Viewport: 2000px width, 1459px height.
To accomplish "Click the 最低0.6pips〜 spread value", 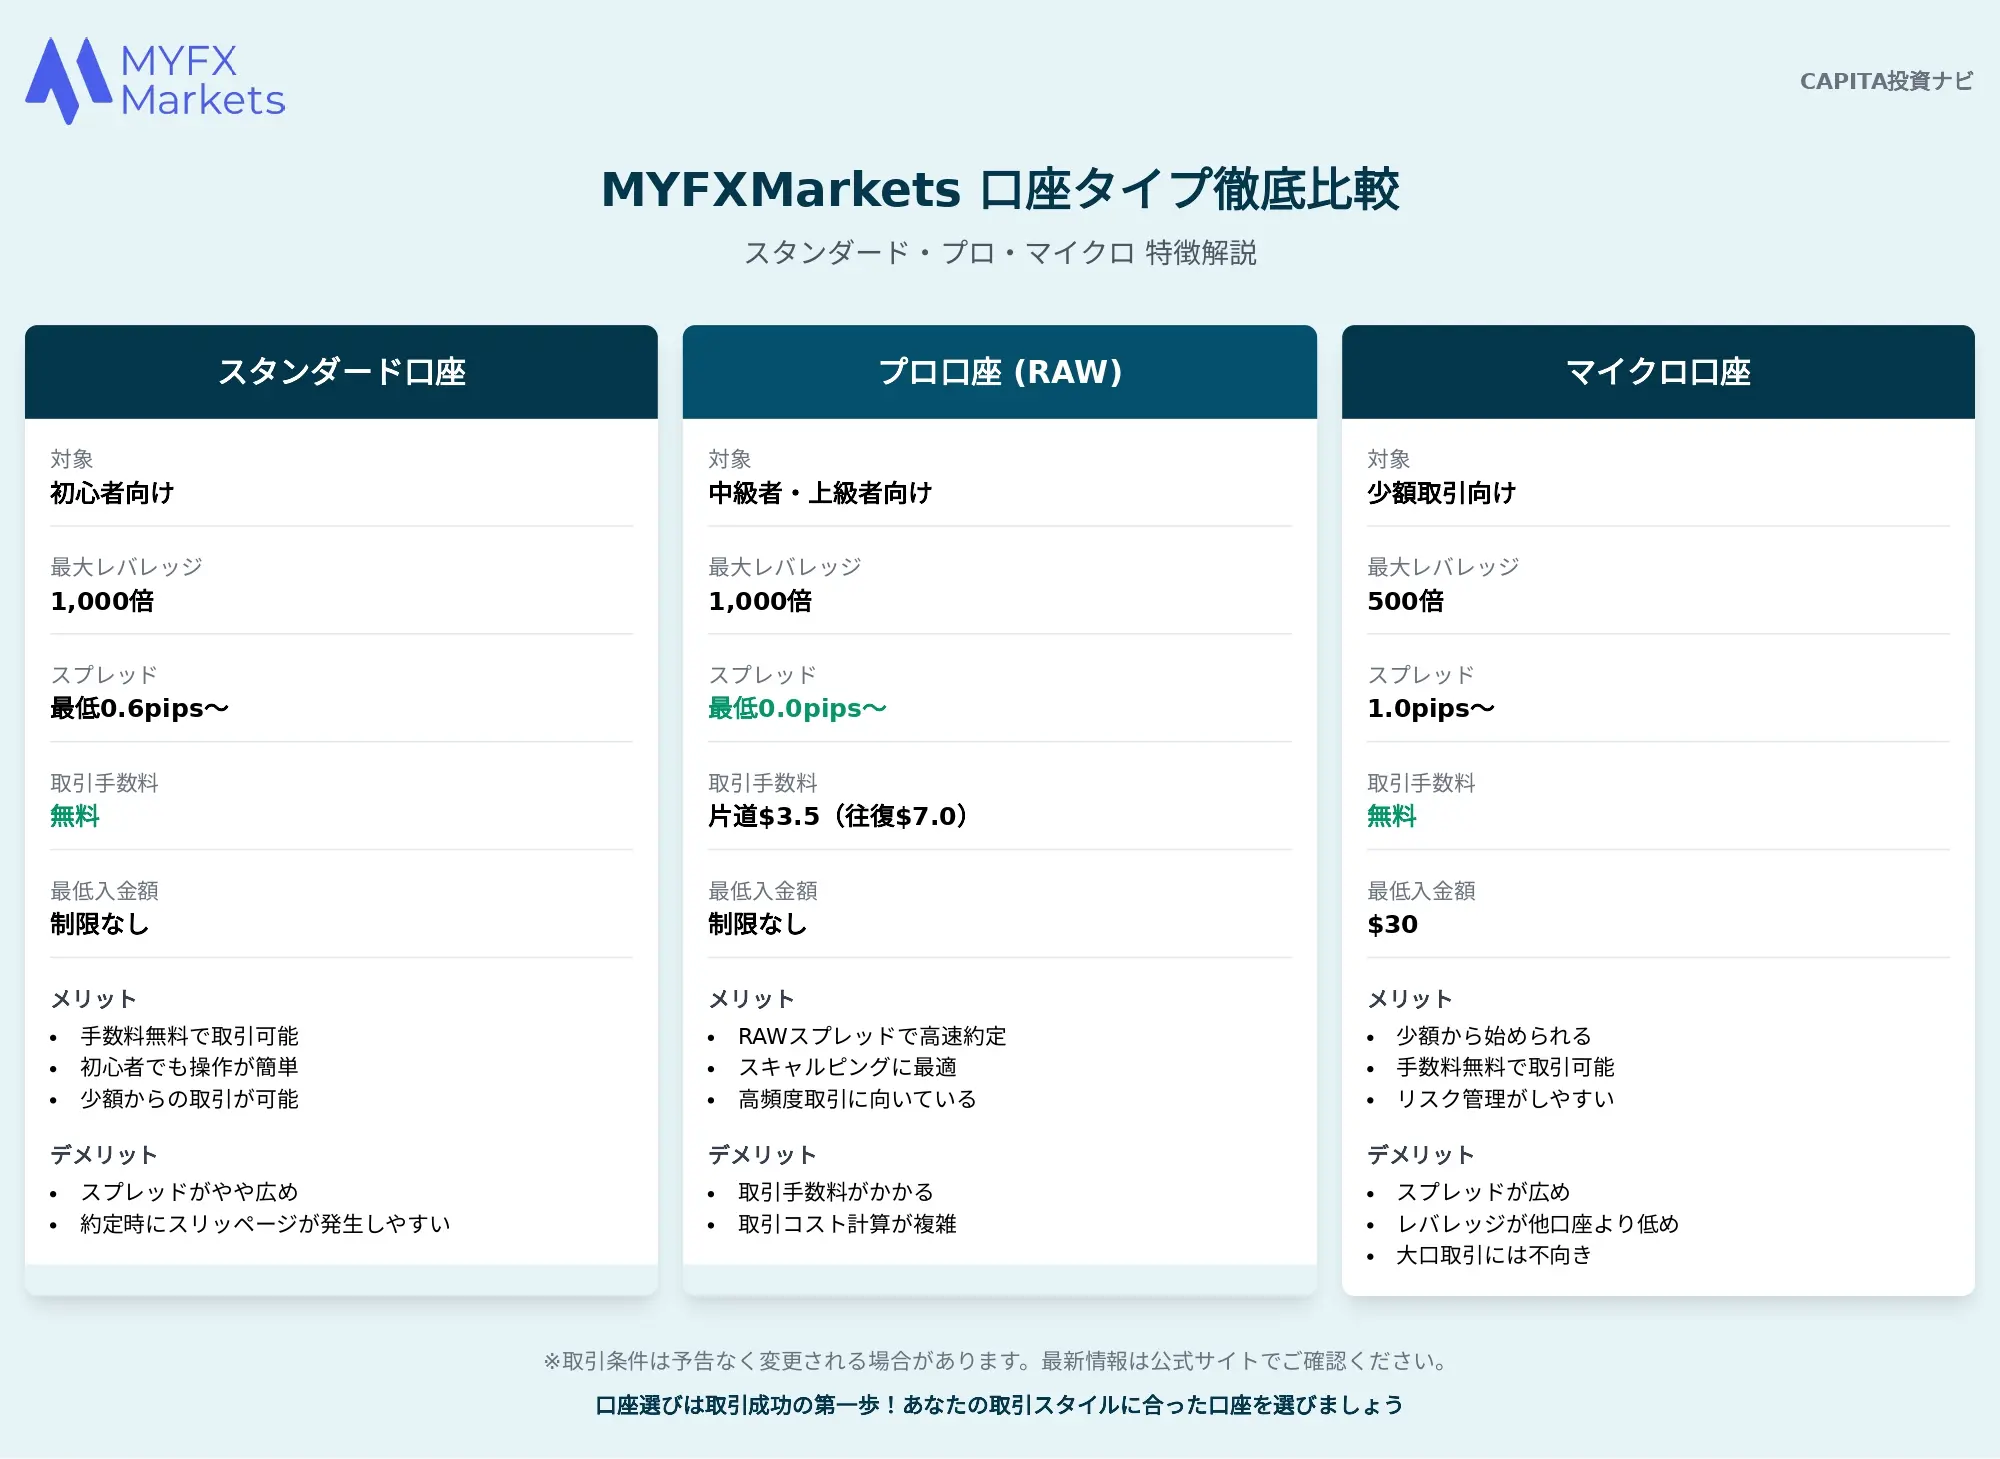I will tap(140, 709).
